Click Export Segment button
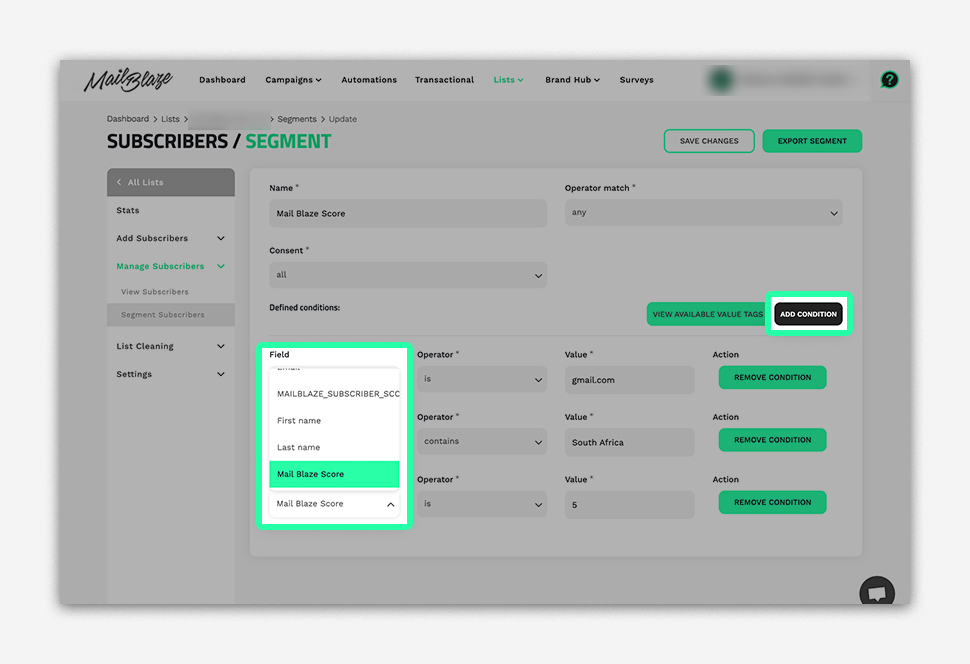Viewport: 970px width, 664px height. click(812, 141)
